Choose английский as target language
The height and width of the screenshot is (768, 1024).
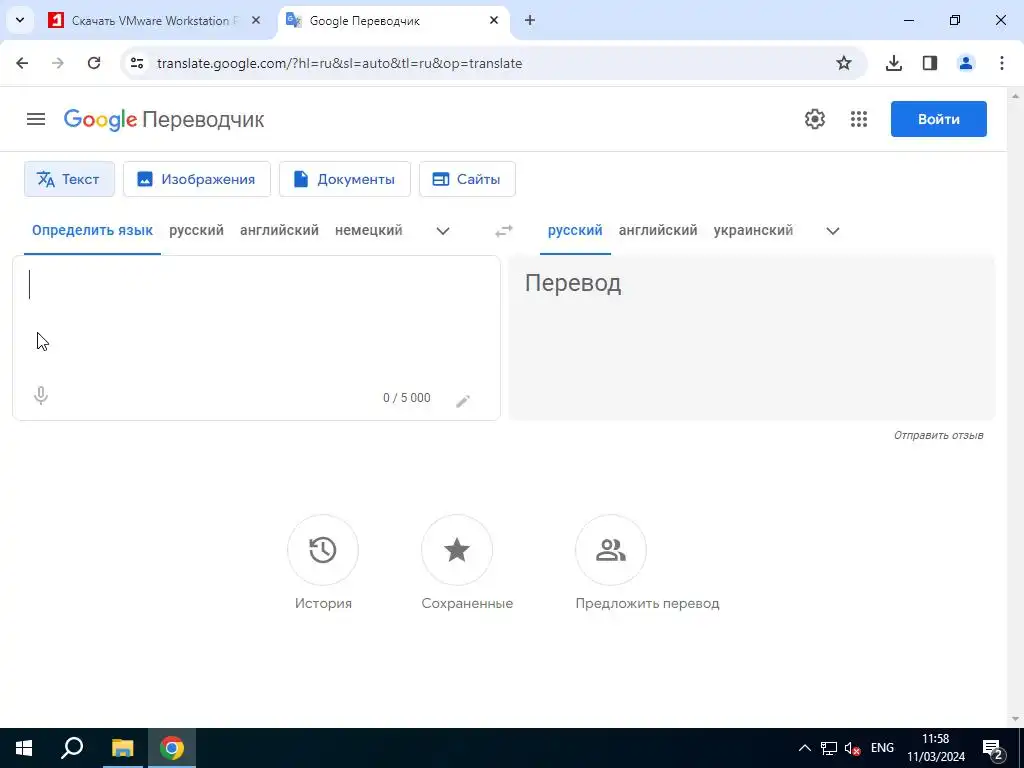tap(658, 231)
